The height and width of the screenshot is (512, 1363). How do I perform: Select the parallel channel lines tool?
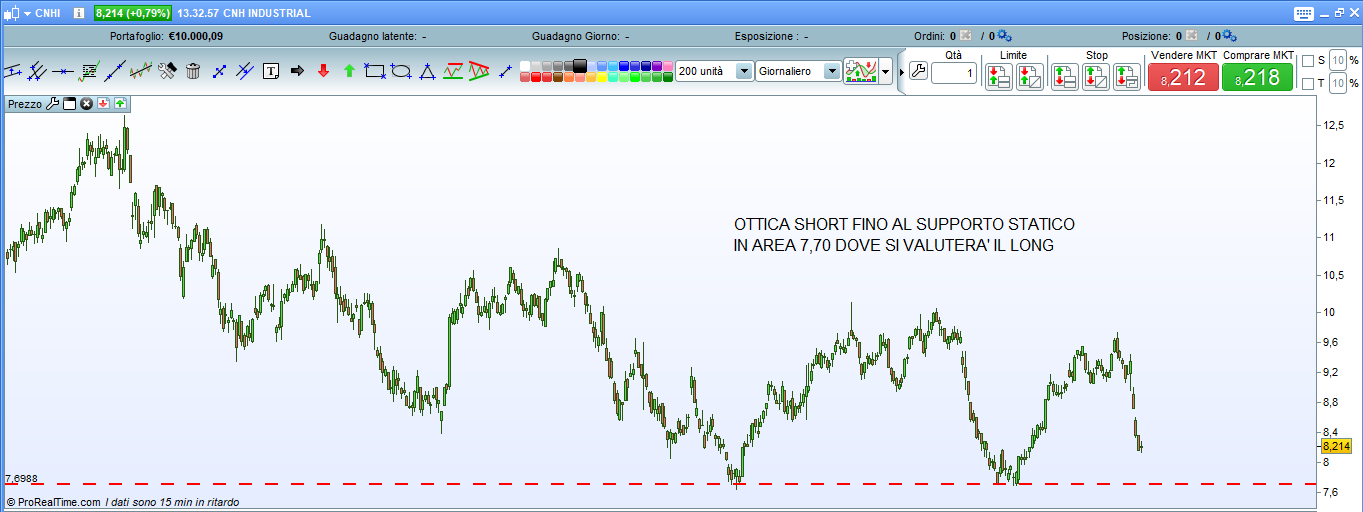(37, 71)
